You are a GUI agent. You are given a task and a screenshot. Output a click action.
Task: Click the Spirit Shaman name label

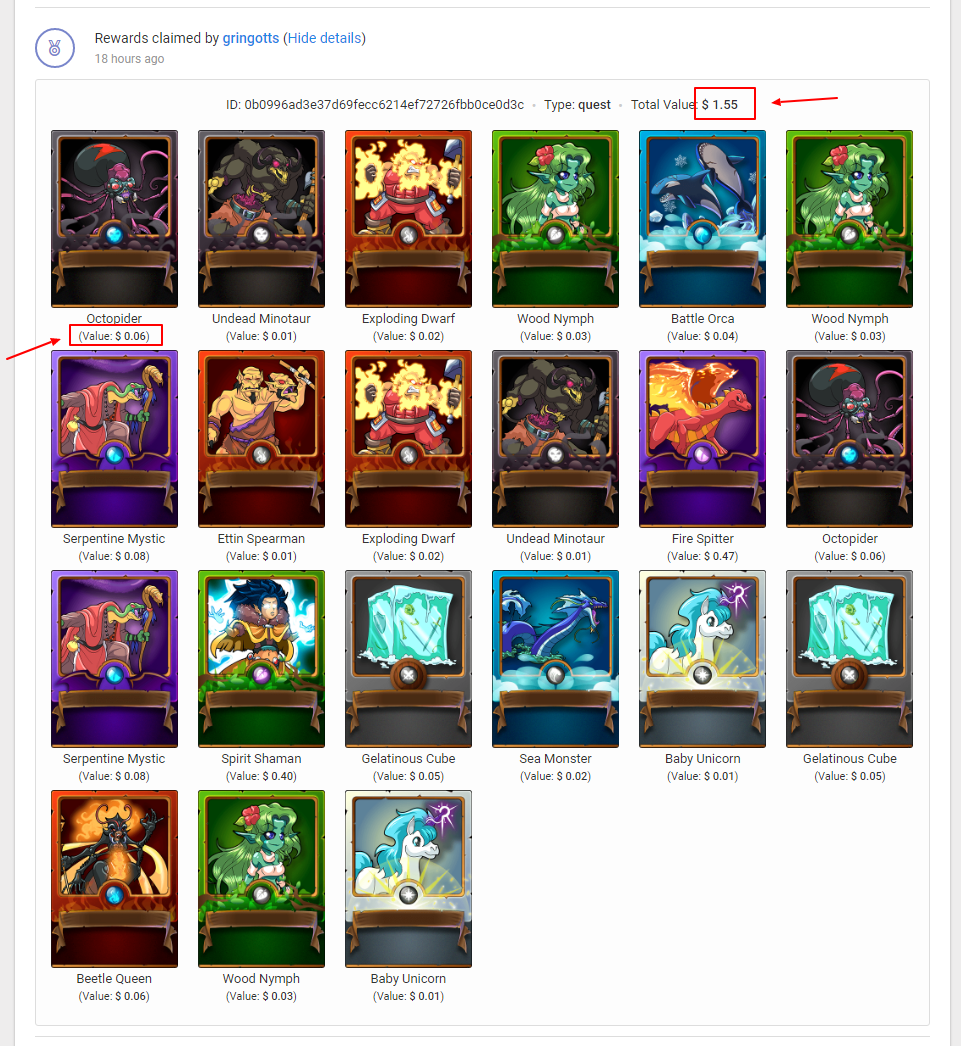point(261,758)
